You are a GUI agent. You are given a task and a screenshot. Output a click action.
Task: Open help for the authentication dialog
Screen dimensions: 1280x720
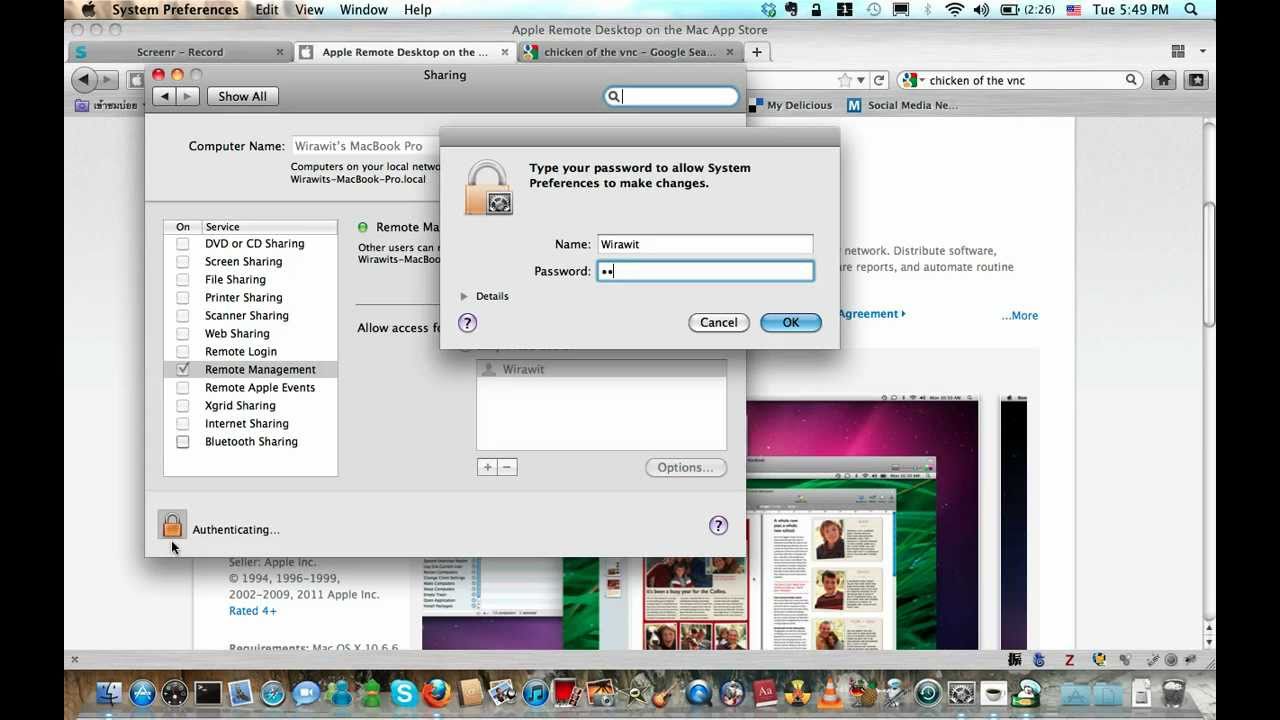click(x=467, y=323)
